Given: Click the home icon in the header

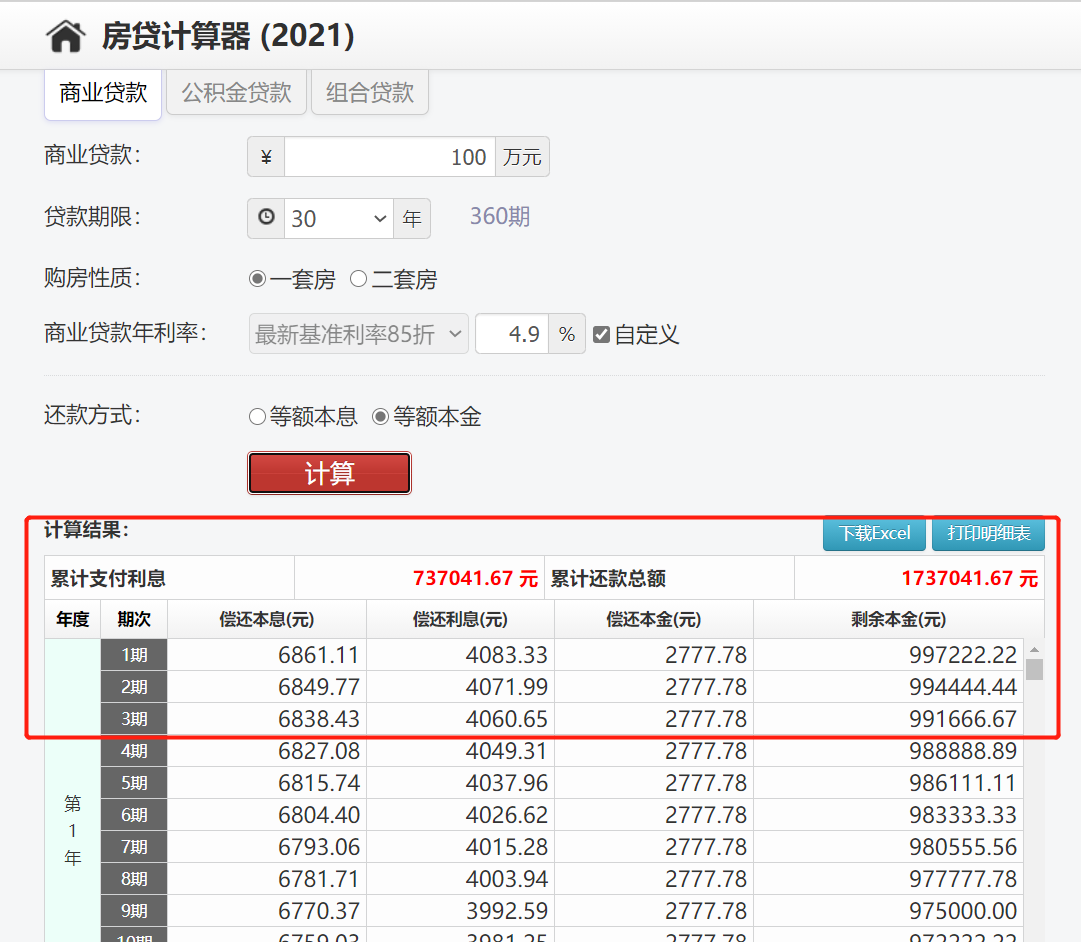Looking at the screenshot, I should (x=65, y=34).
